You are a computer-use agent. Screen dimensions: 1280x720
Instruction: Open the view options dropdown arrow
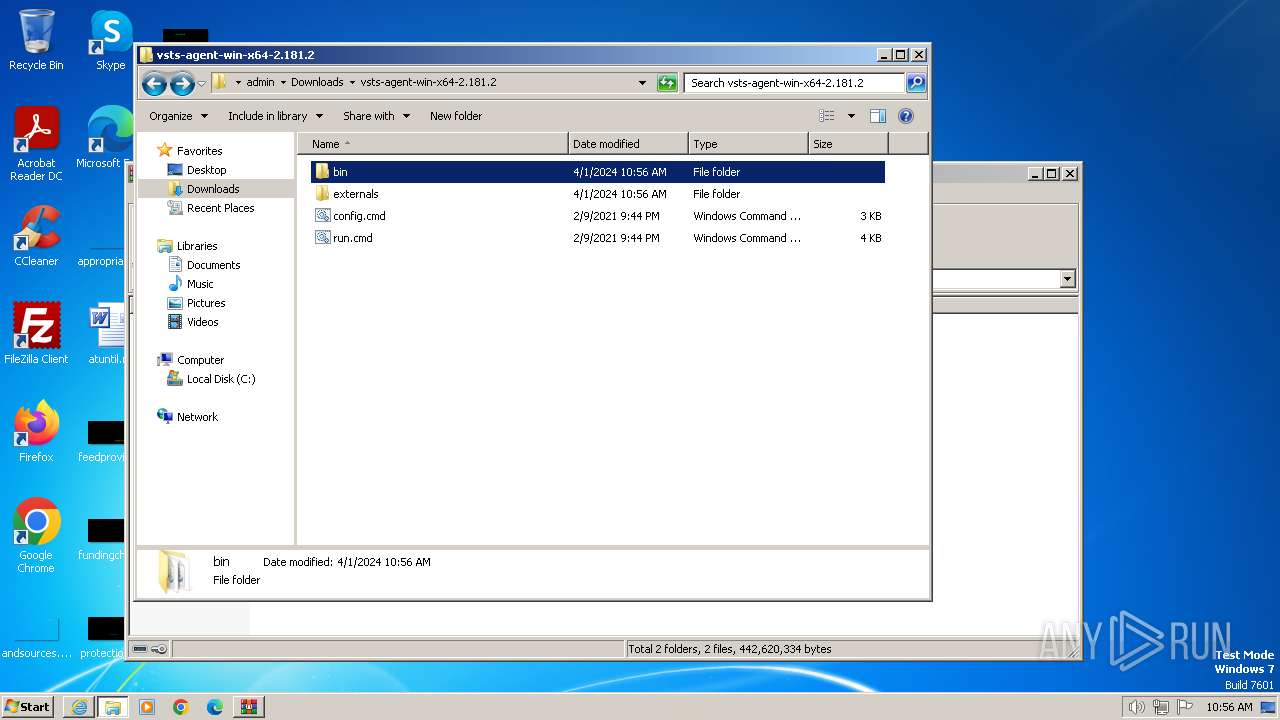coord(851,116)
